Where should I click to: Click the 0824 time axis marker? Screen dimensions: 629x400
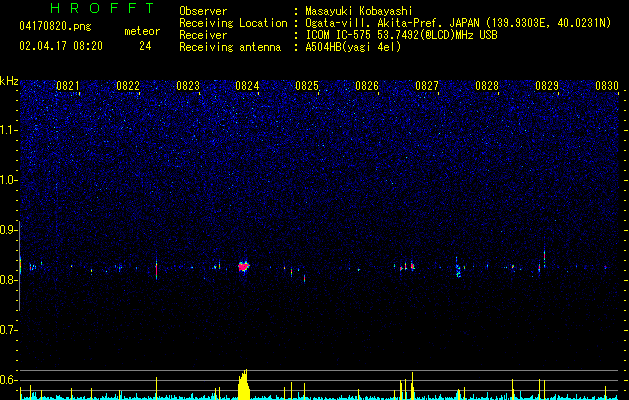(x=247, y=86)
